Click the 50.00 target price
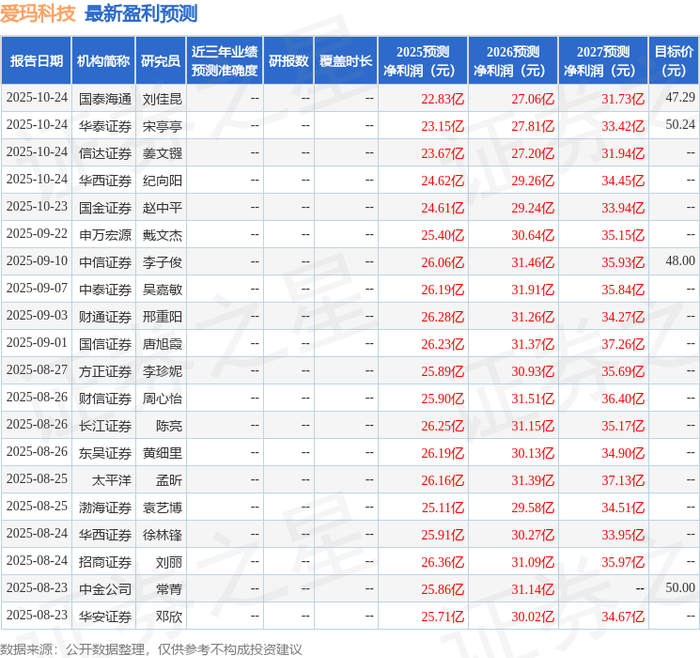This screenshot has width=700, height=658. [680, 588]
